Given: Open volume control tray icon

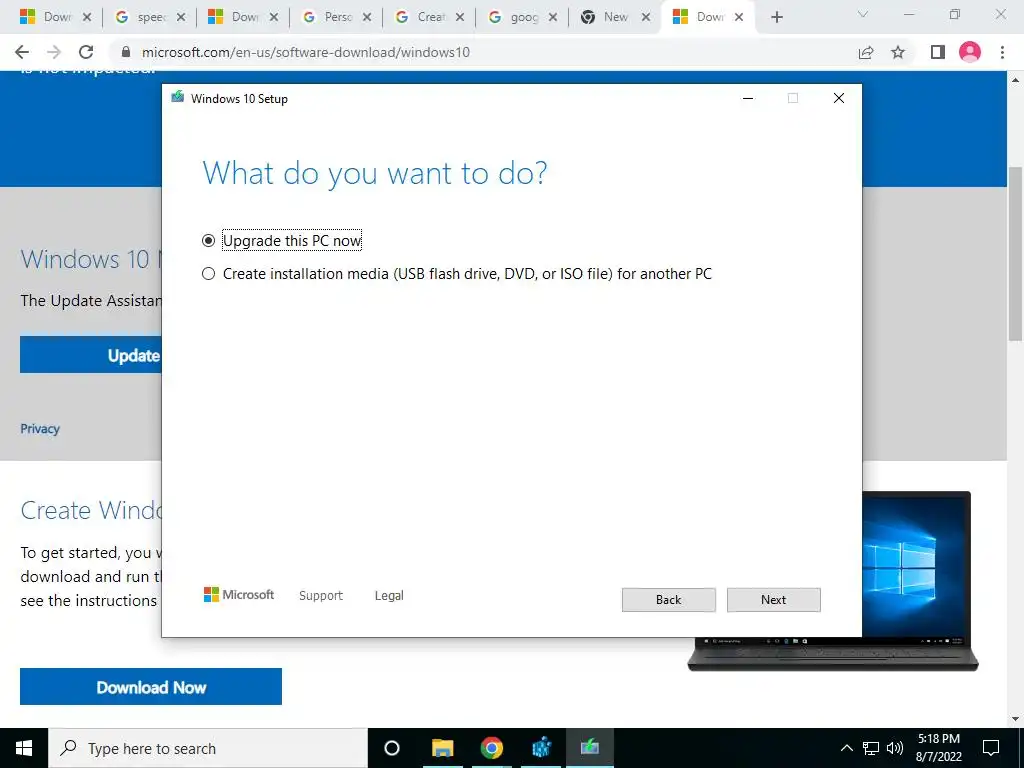Looking at the screenshot, I should click(x=895, y=748).
